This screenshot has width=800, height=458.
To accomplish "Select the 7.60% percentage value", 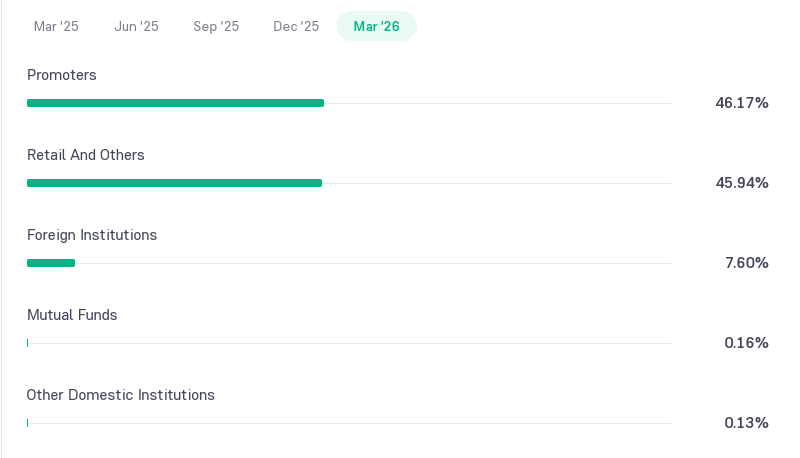I will tap(747, 263).
